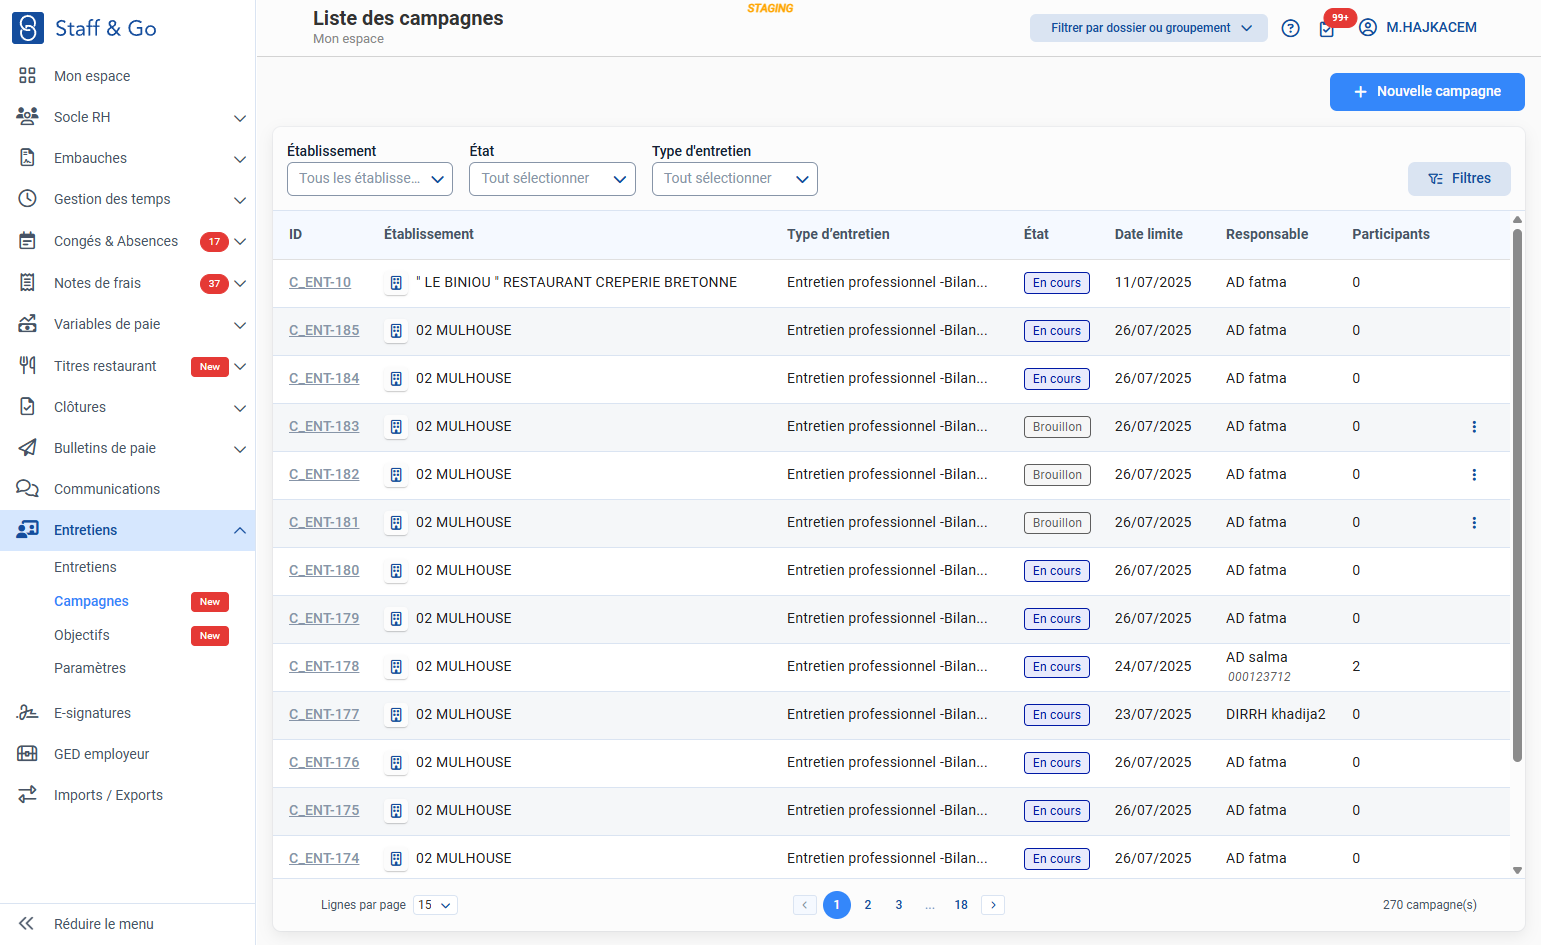Click the Date limite column header

coord(1149,234)
